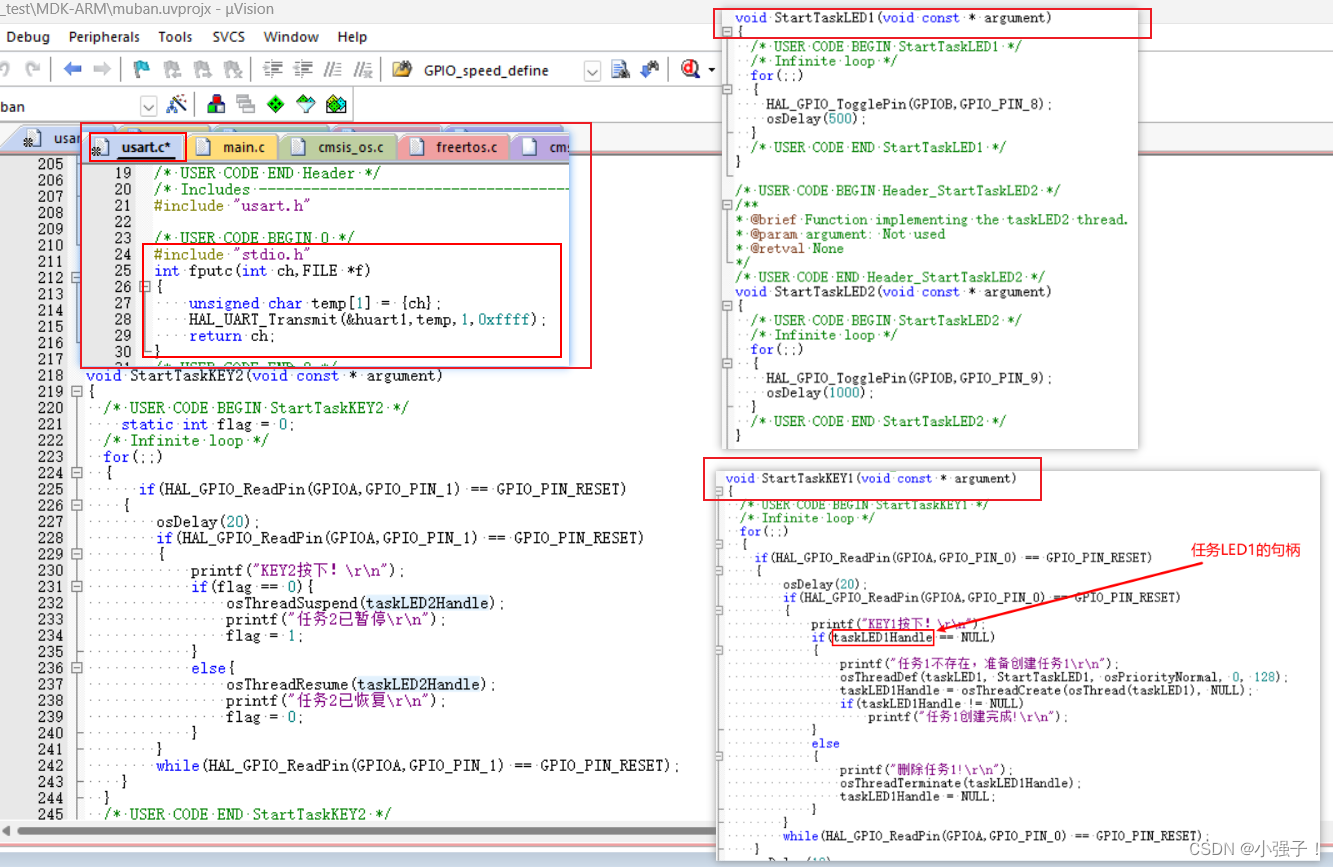Launch the Pack Installer icon
This screenshot has height=867, width=1333.
[336, 104]
